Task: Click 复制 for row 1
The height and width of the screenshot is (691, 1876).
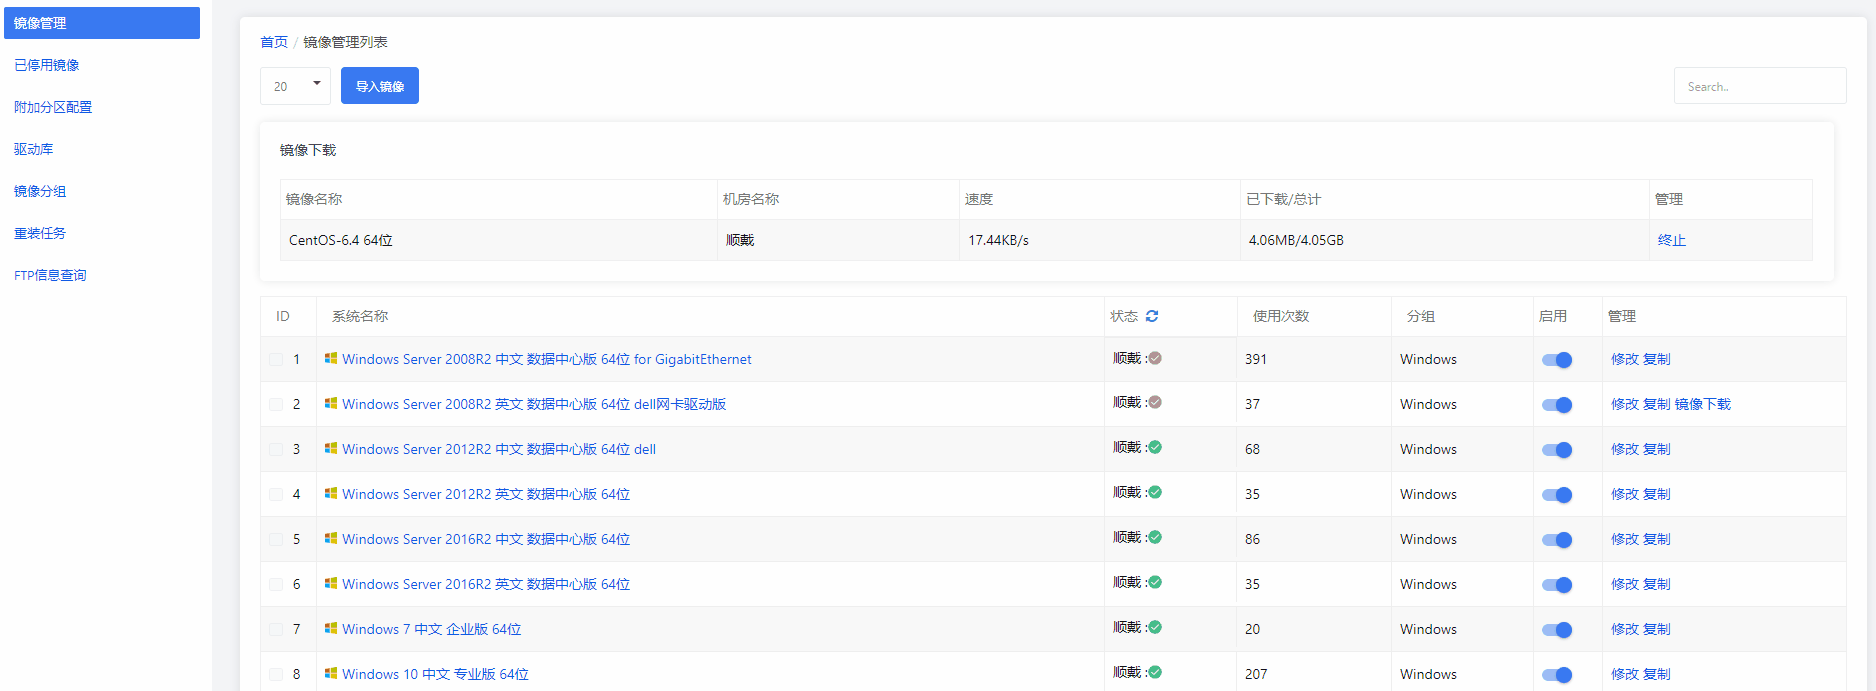Action: pyautogui.click(x=1657, y=359)
